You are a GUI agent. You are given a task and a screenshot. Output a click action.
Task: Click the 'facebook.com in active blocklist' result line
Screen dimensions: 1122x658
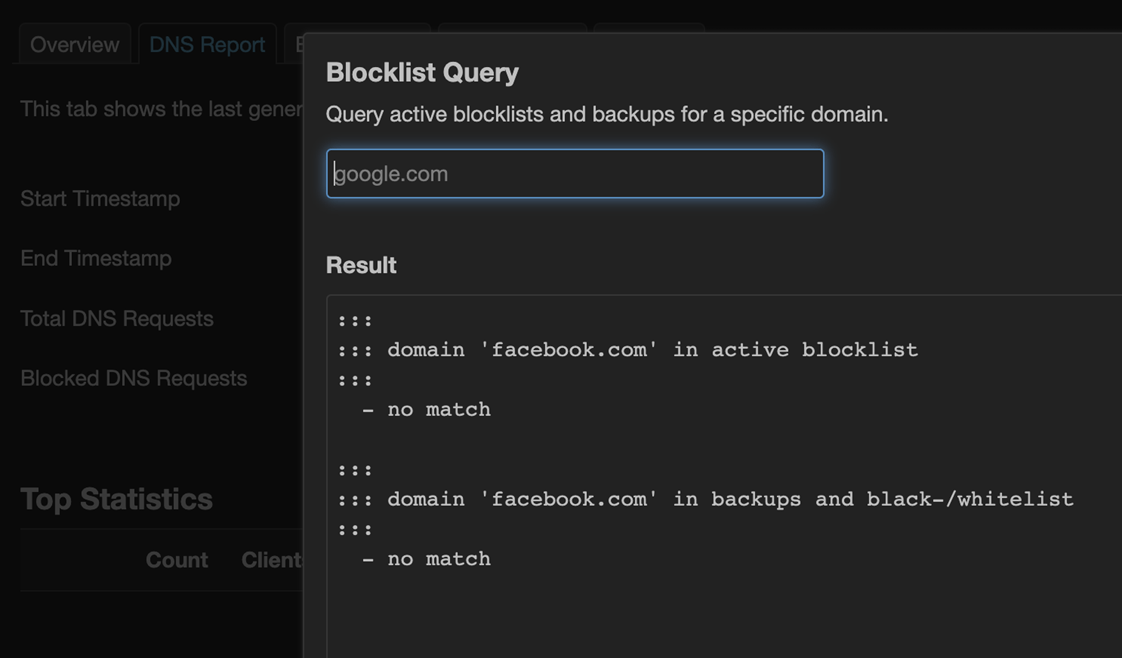tap(652, 350)
